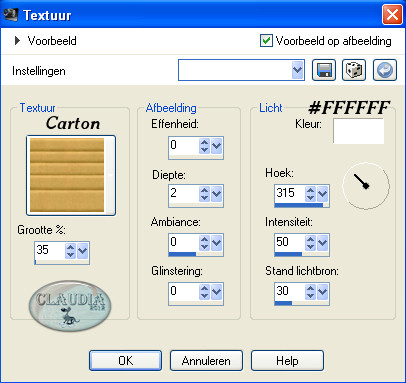Open the Intensiteit slider dropdown arrow
Image resolution: width=406 pixels, height=383 pixels.
[x=322, y=242]
